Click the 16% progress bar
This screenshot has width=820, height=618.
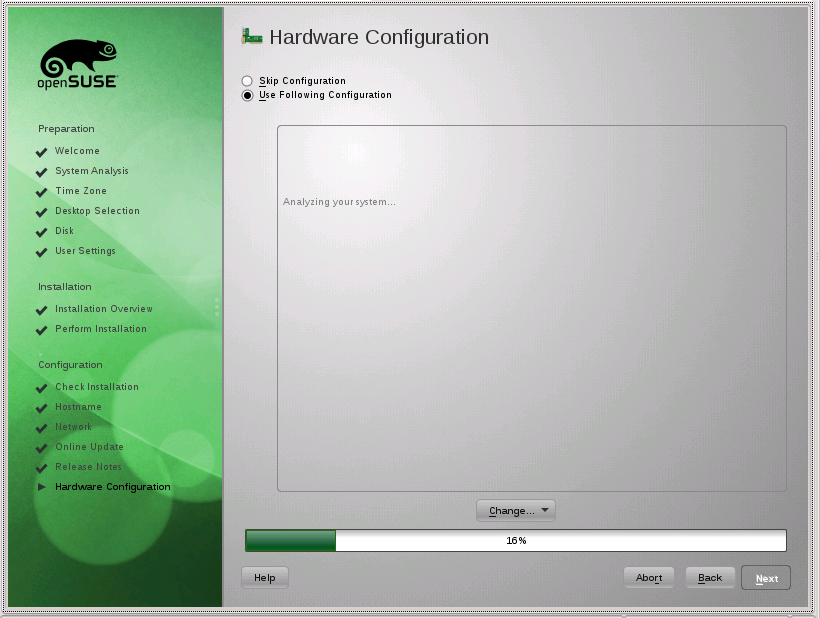[516, 540]
